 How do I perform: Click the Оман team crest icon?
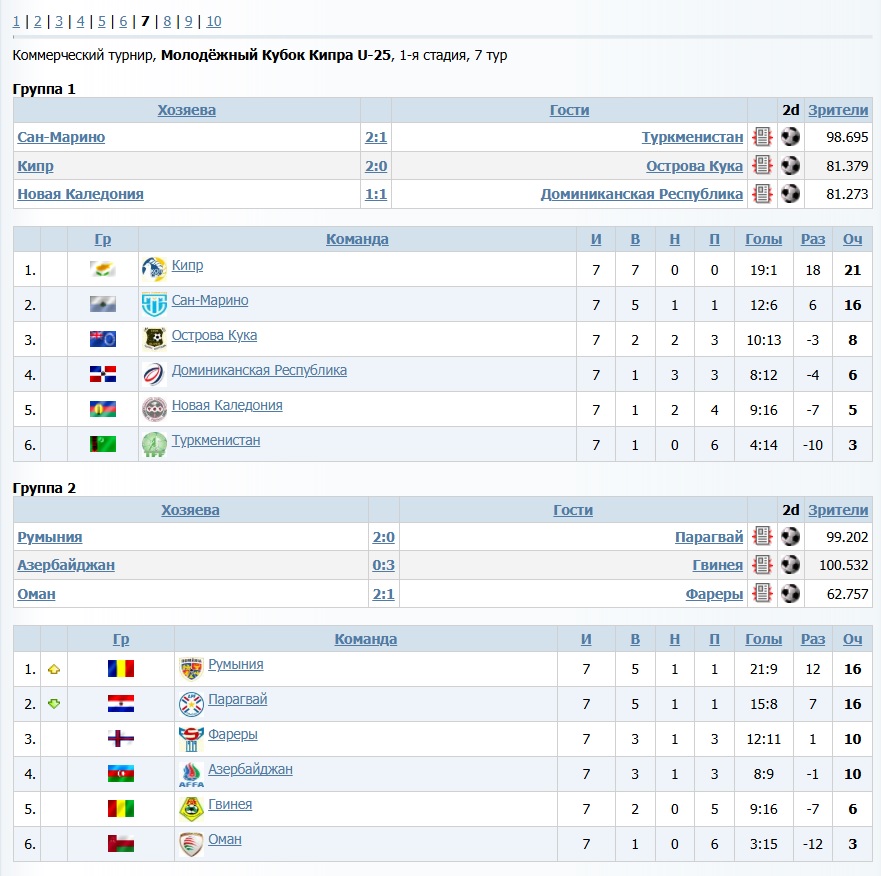point(191,843)
